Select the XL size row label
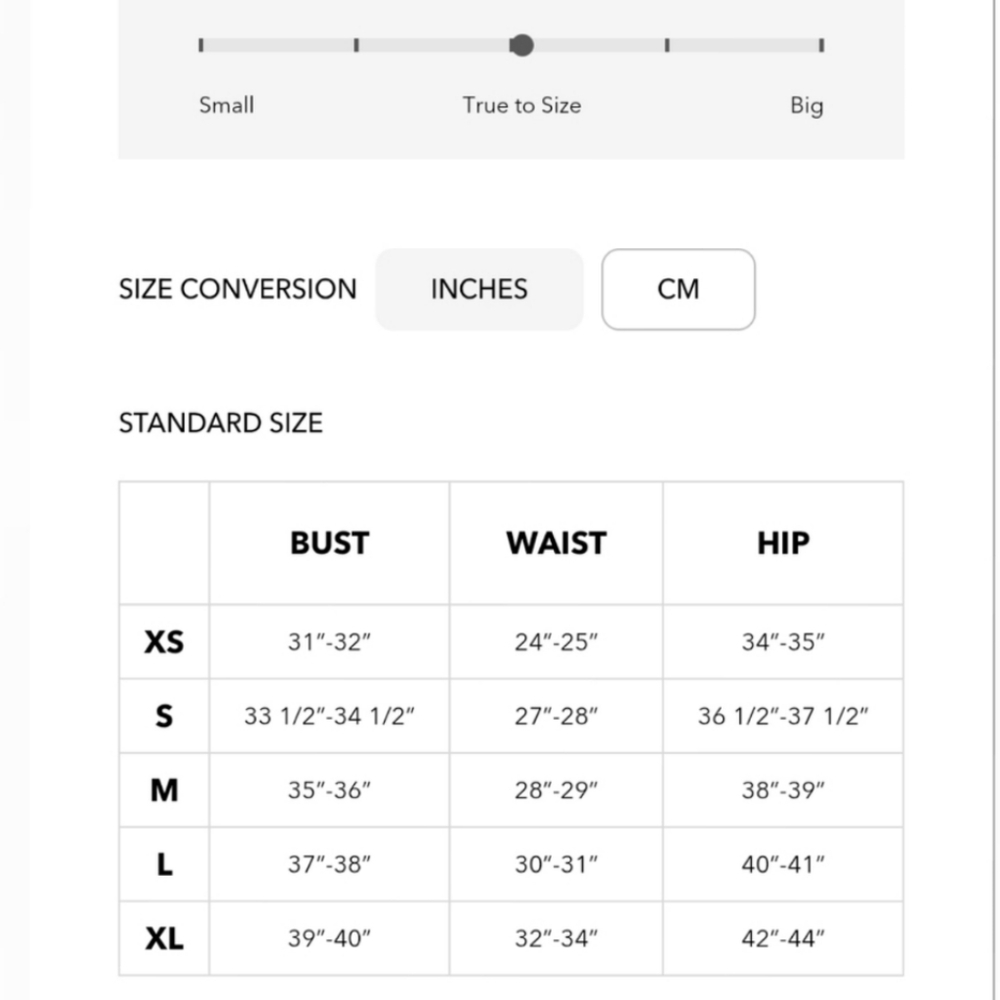The height and width of the screenshot is (1000, 1000). pos(164,938)
